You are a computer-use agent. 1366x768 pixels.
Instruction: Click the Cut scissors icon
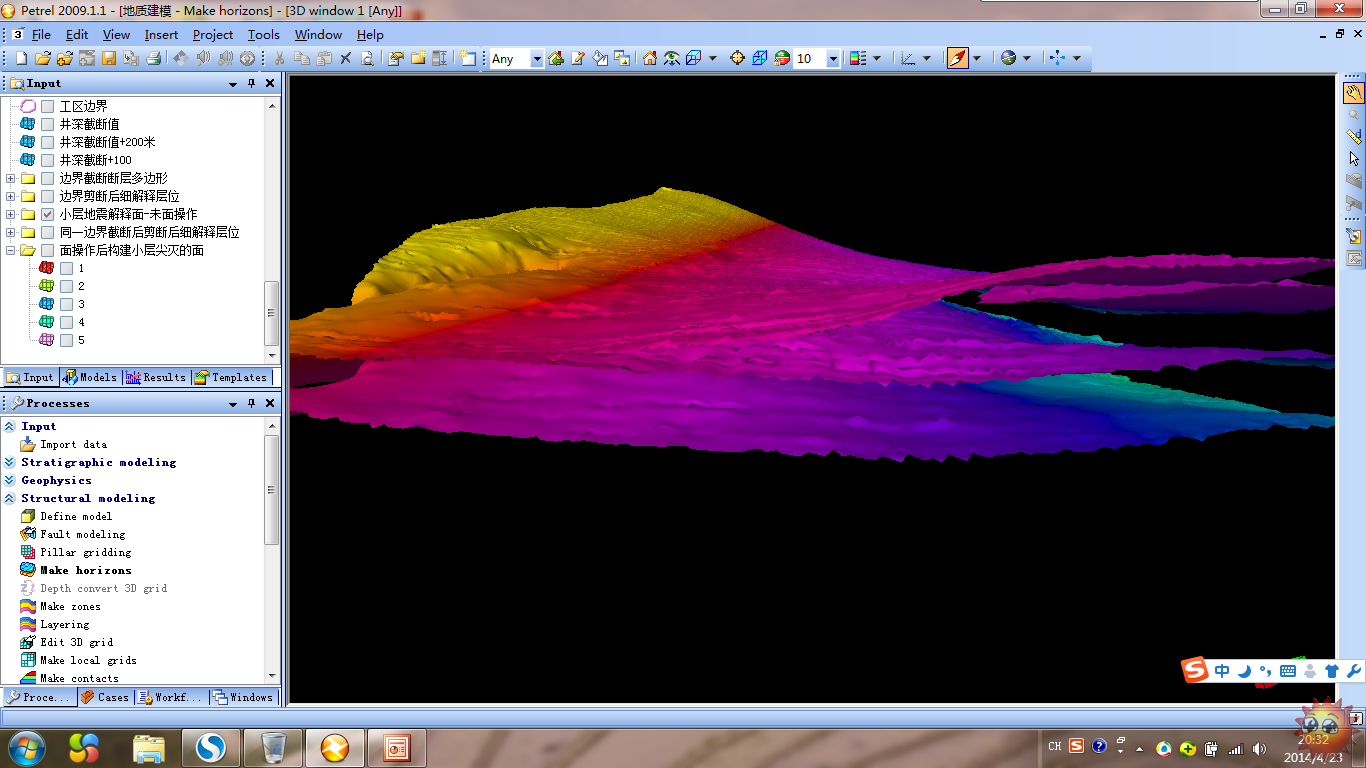click(x=279, y=59)
